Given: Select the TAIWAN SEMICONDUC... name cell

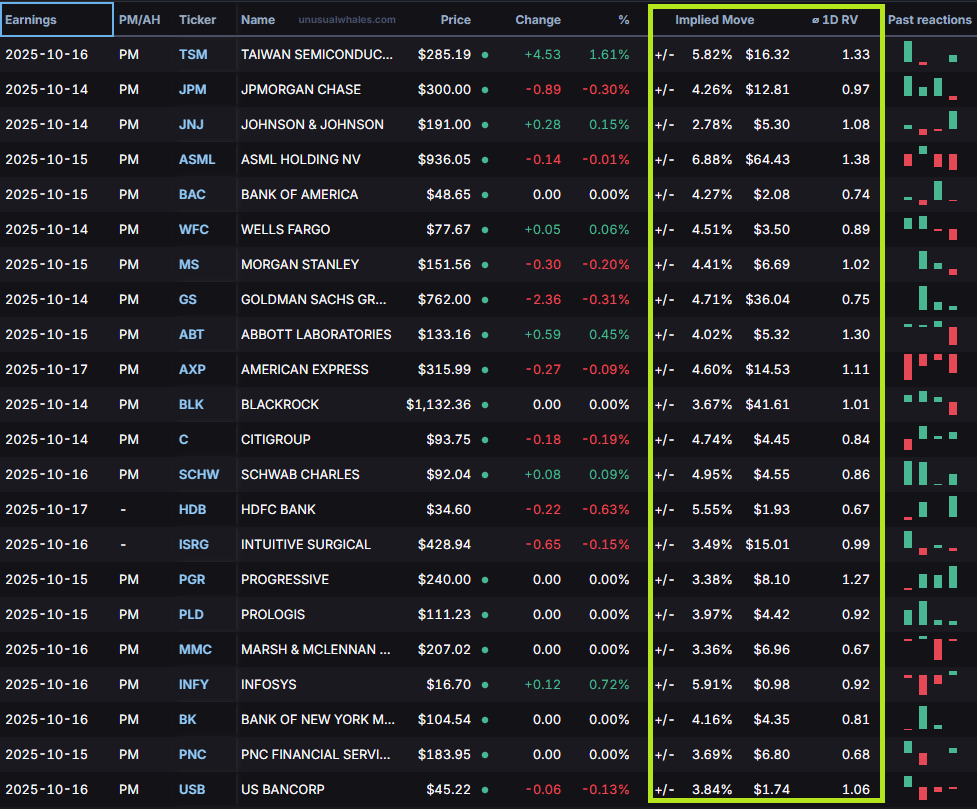Looking at the screenshot, I should pyautogui.click(x=317, y=54).
